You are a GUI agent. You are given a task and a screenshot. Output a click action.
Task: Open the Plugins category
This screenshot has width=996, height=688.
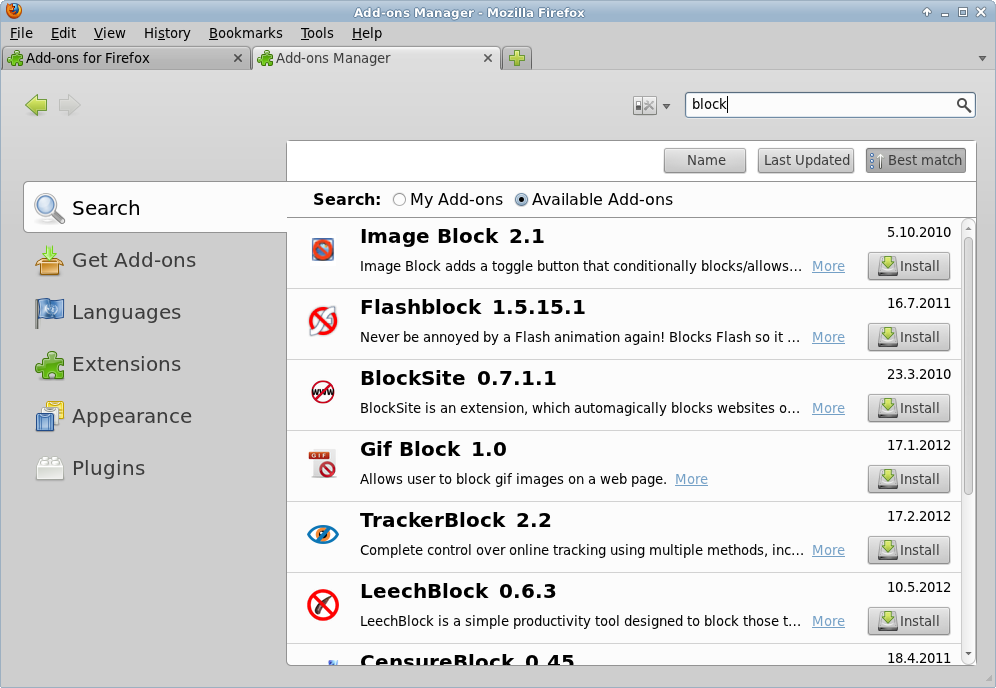coord(156,468)
